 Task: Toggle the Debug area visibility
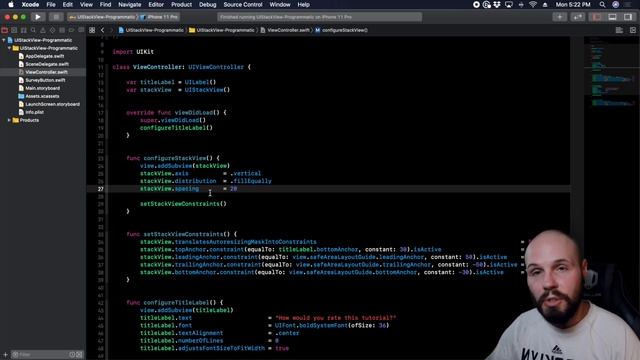(612, 17)
